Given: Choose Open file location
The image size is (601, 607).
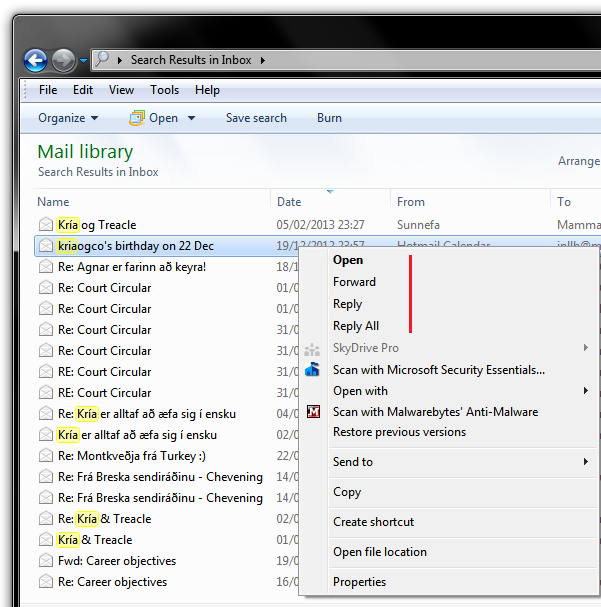Looking at the screenshot, I should tap(380, 552).
